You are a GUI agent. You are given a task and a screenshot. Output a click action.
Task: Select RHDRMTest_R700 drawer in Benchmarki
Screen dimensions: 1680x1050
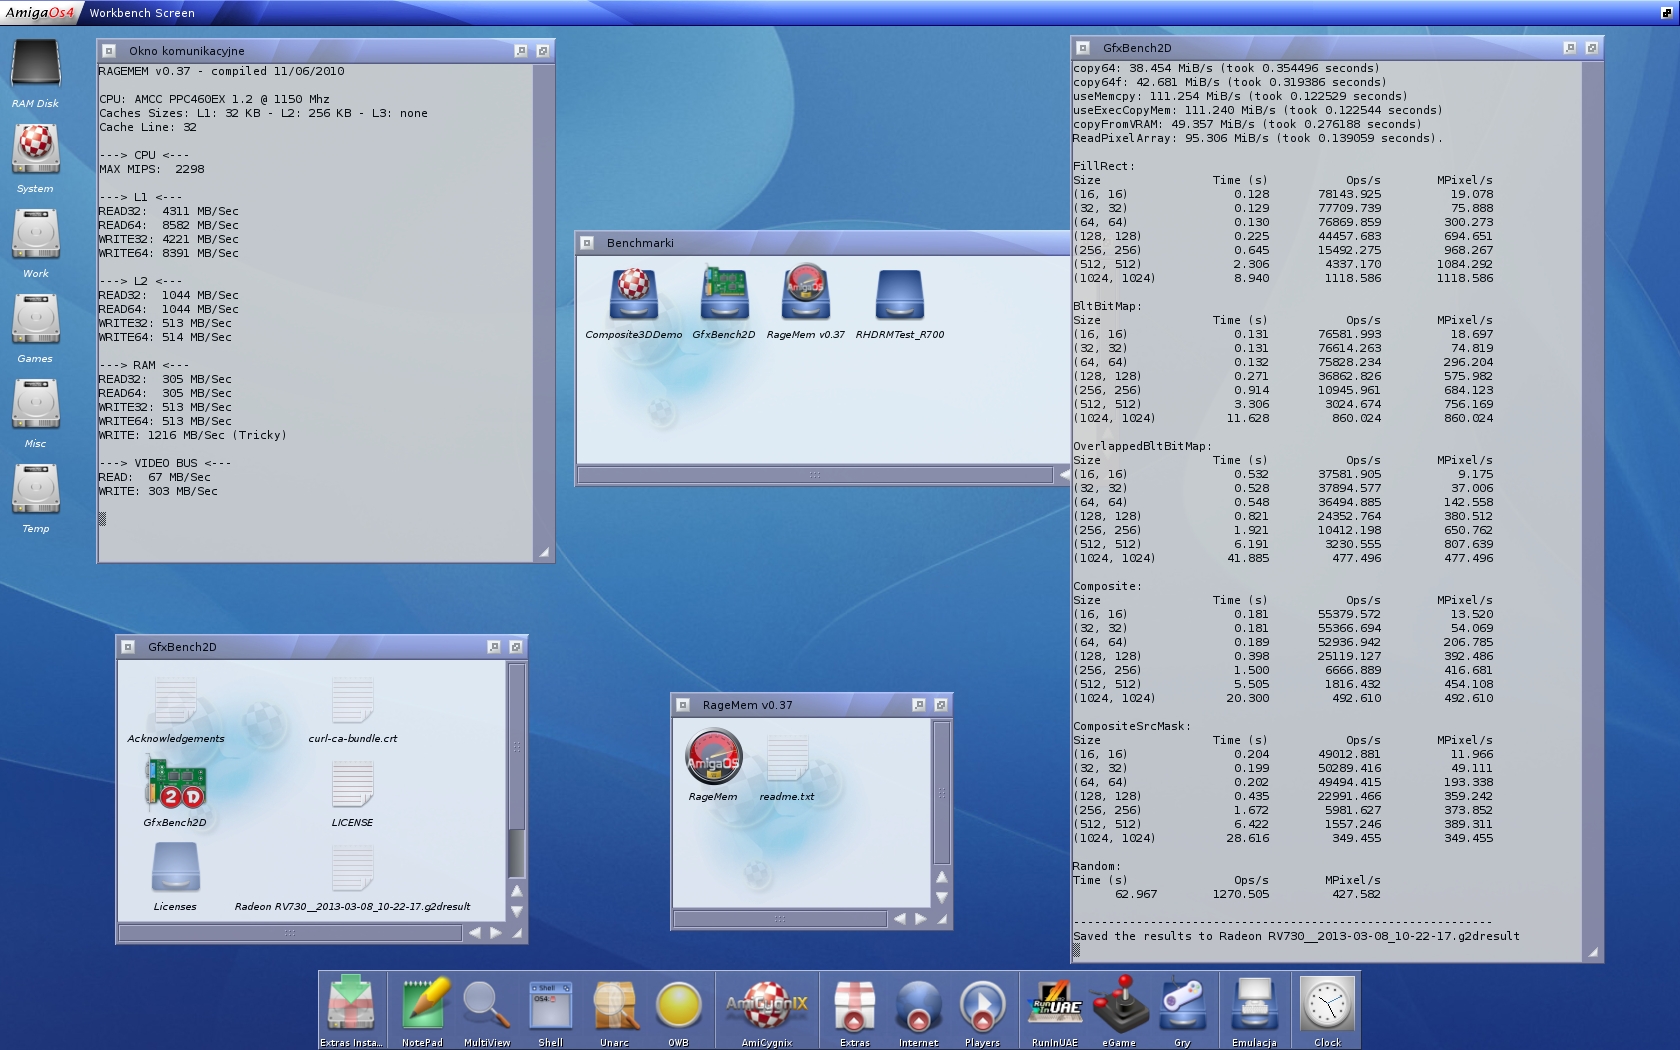pos(899,294)
